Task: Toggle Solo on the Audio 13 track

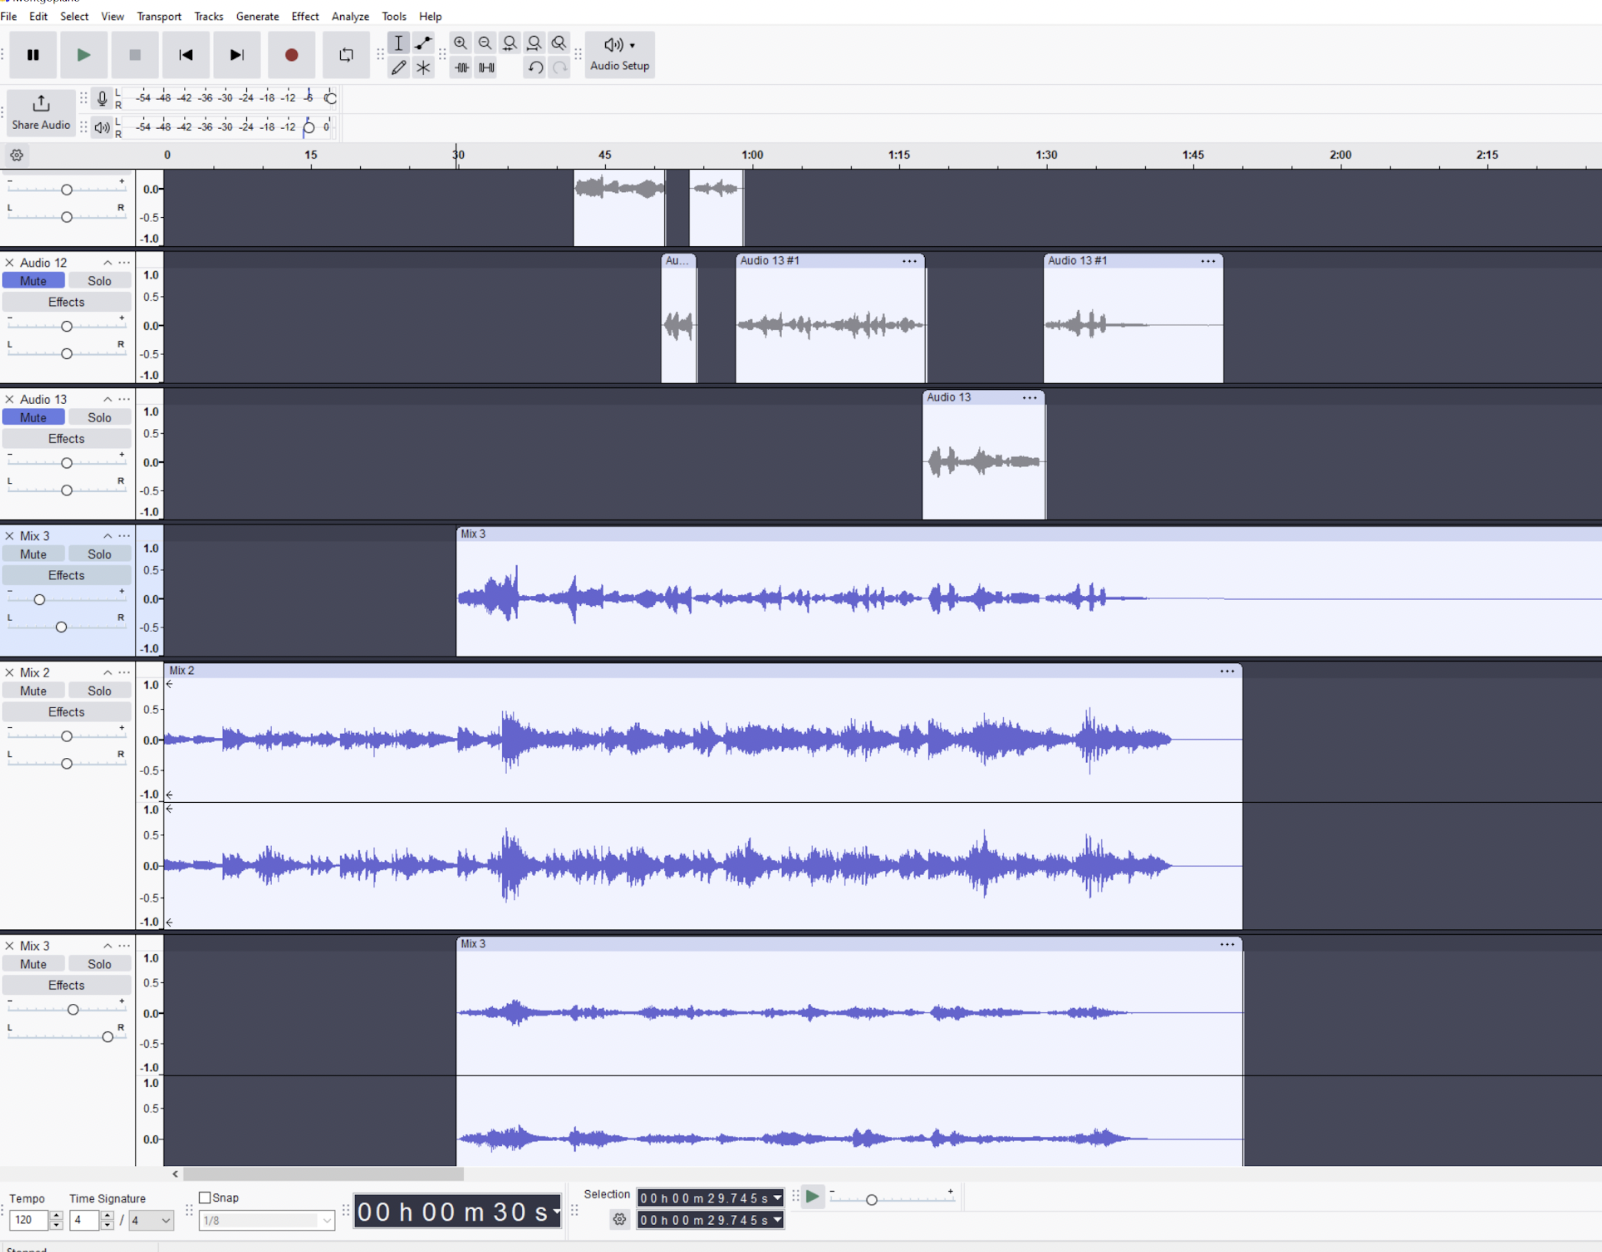Action: (99, 418)
